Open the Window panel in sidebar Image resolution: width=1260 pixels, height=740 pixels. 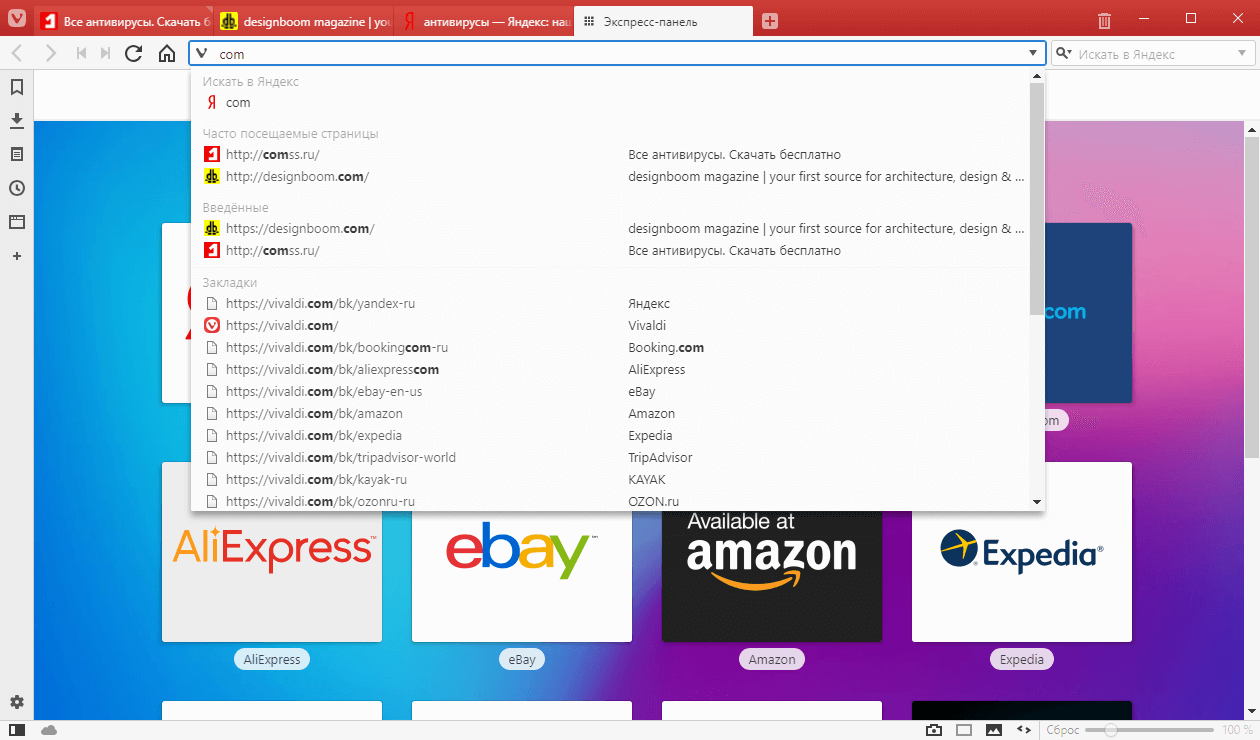tap(16, 222)
